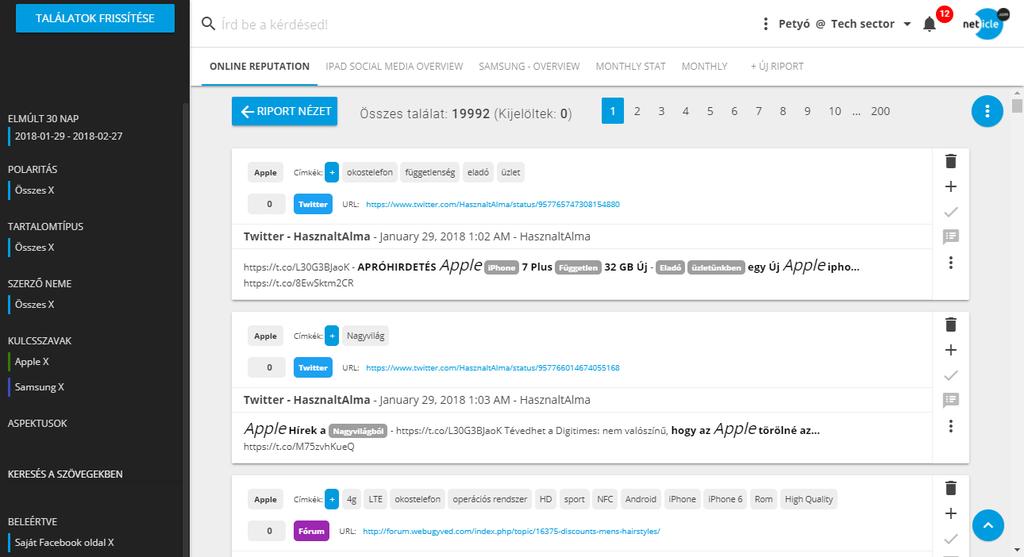Click the plus icon on first mention card
The width and height of the screenshot is (1024, 557).
tap(951, 187)
